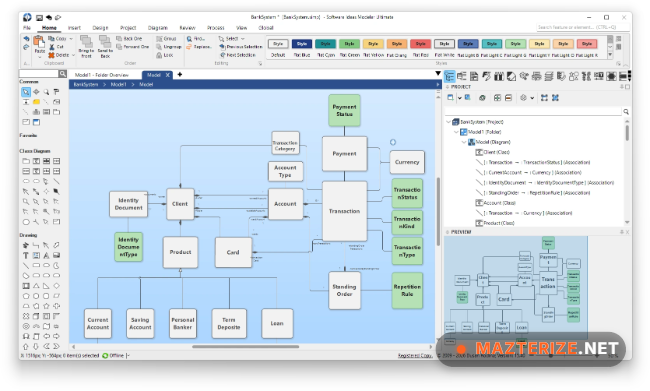
Task: Close the Model diagram tab
Action: (x=167, y=75)
